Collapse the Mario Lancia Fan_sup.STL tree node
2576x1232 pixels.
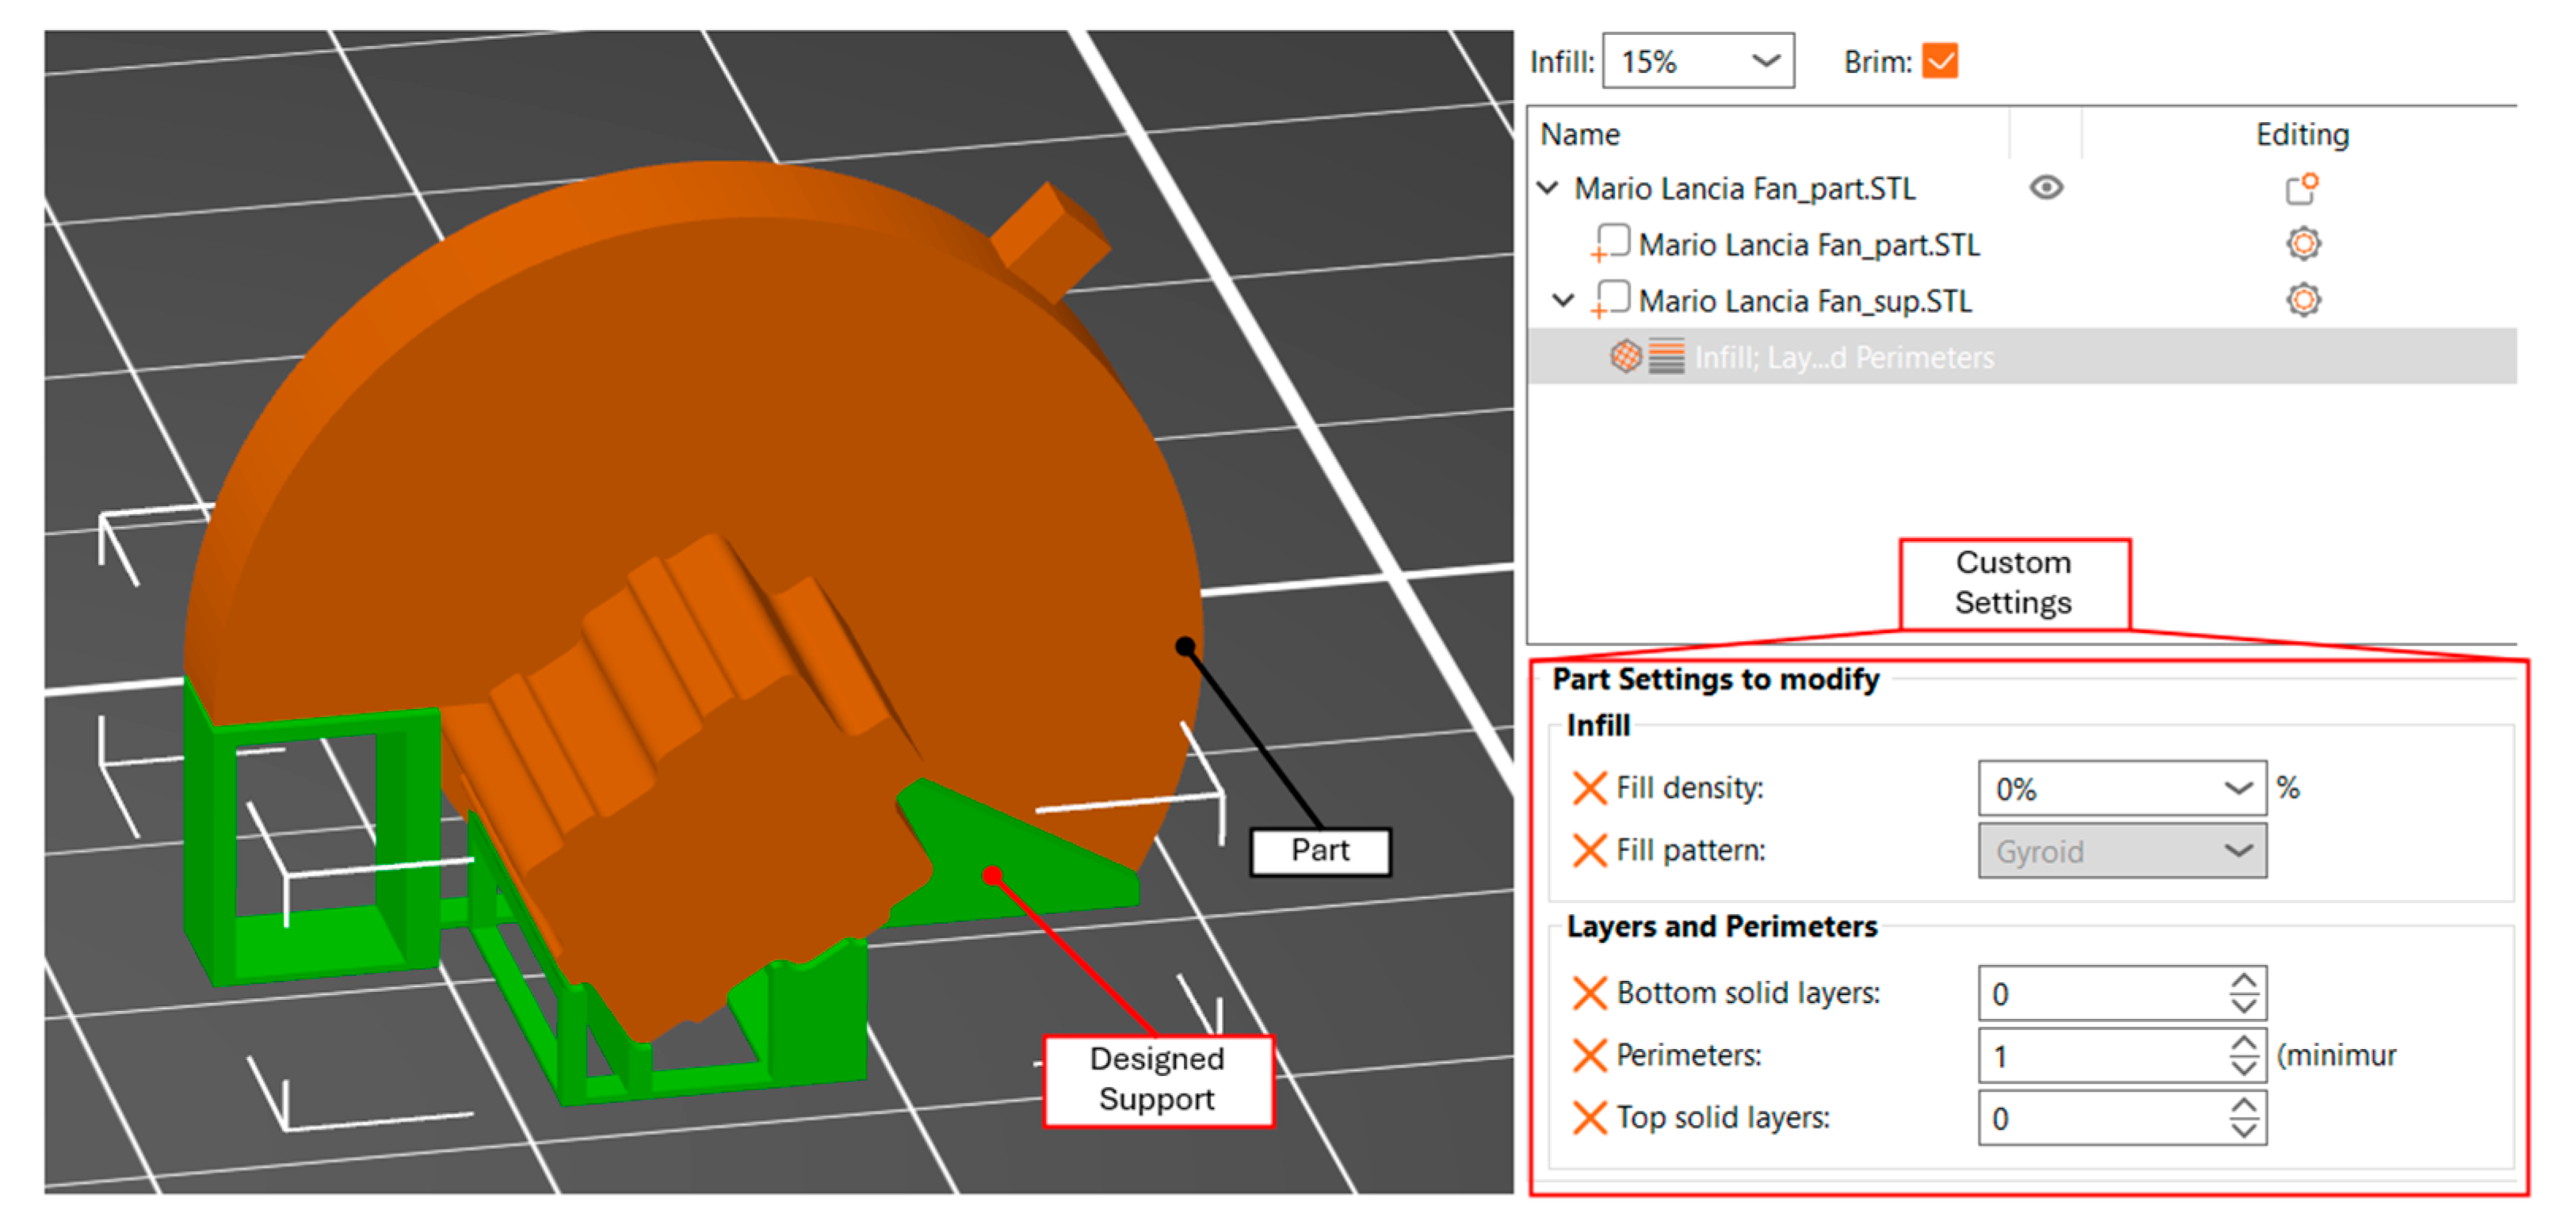[x=1563, y=300]
